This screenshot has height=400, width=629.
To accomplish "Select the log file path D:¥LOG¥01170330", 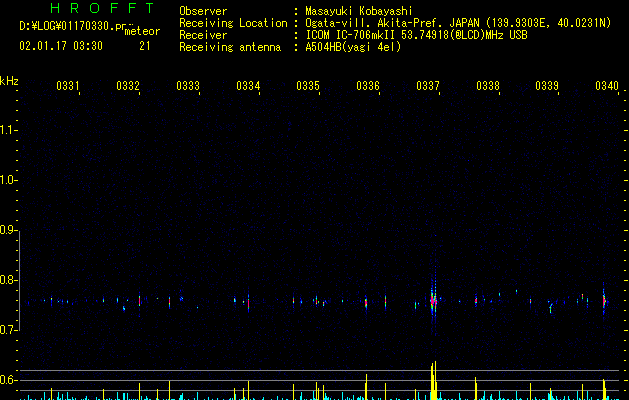I will (x=73, y=26).
